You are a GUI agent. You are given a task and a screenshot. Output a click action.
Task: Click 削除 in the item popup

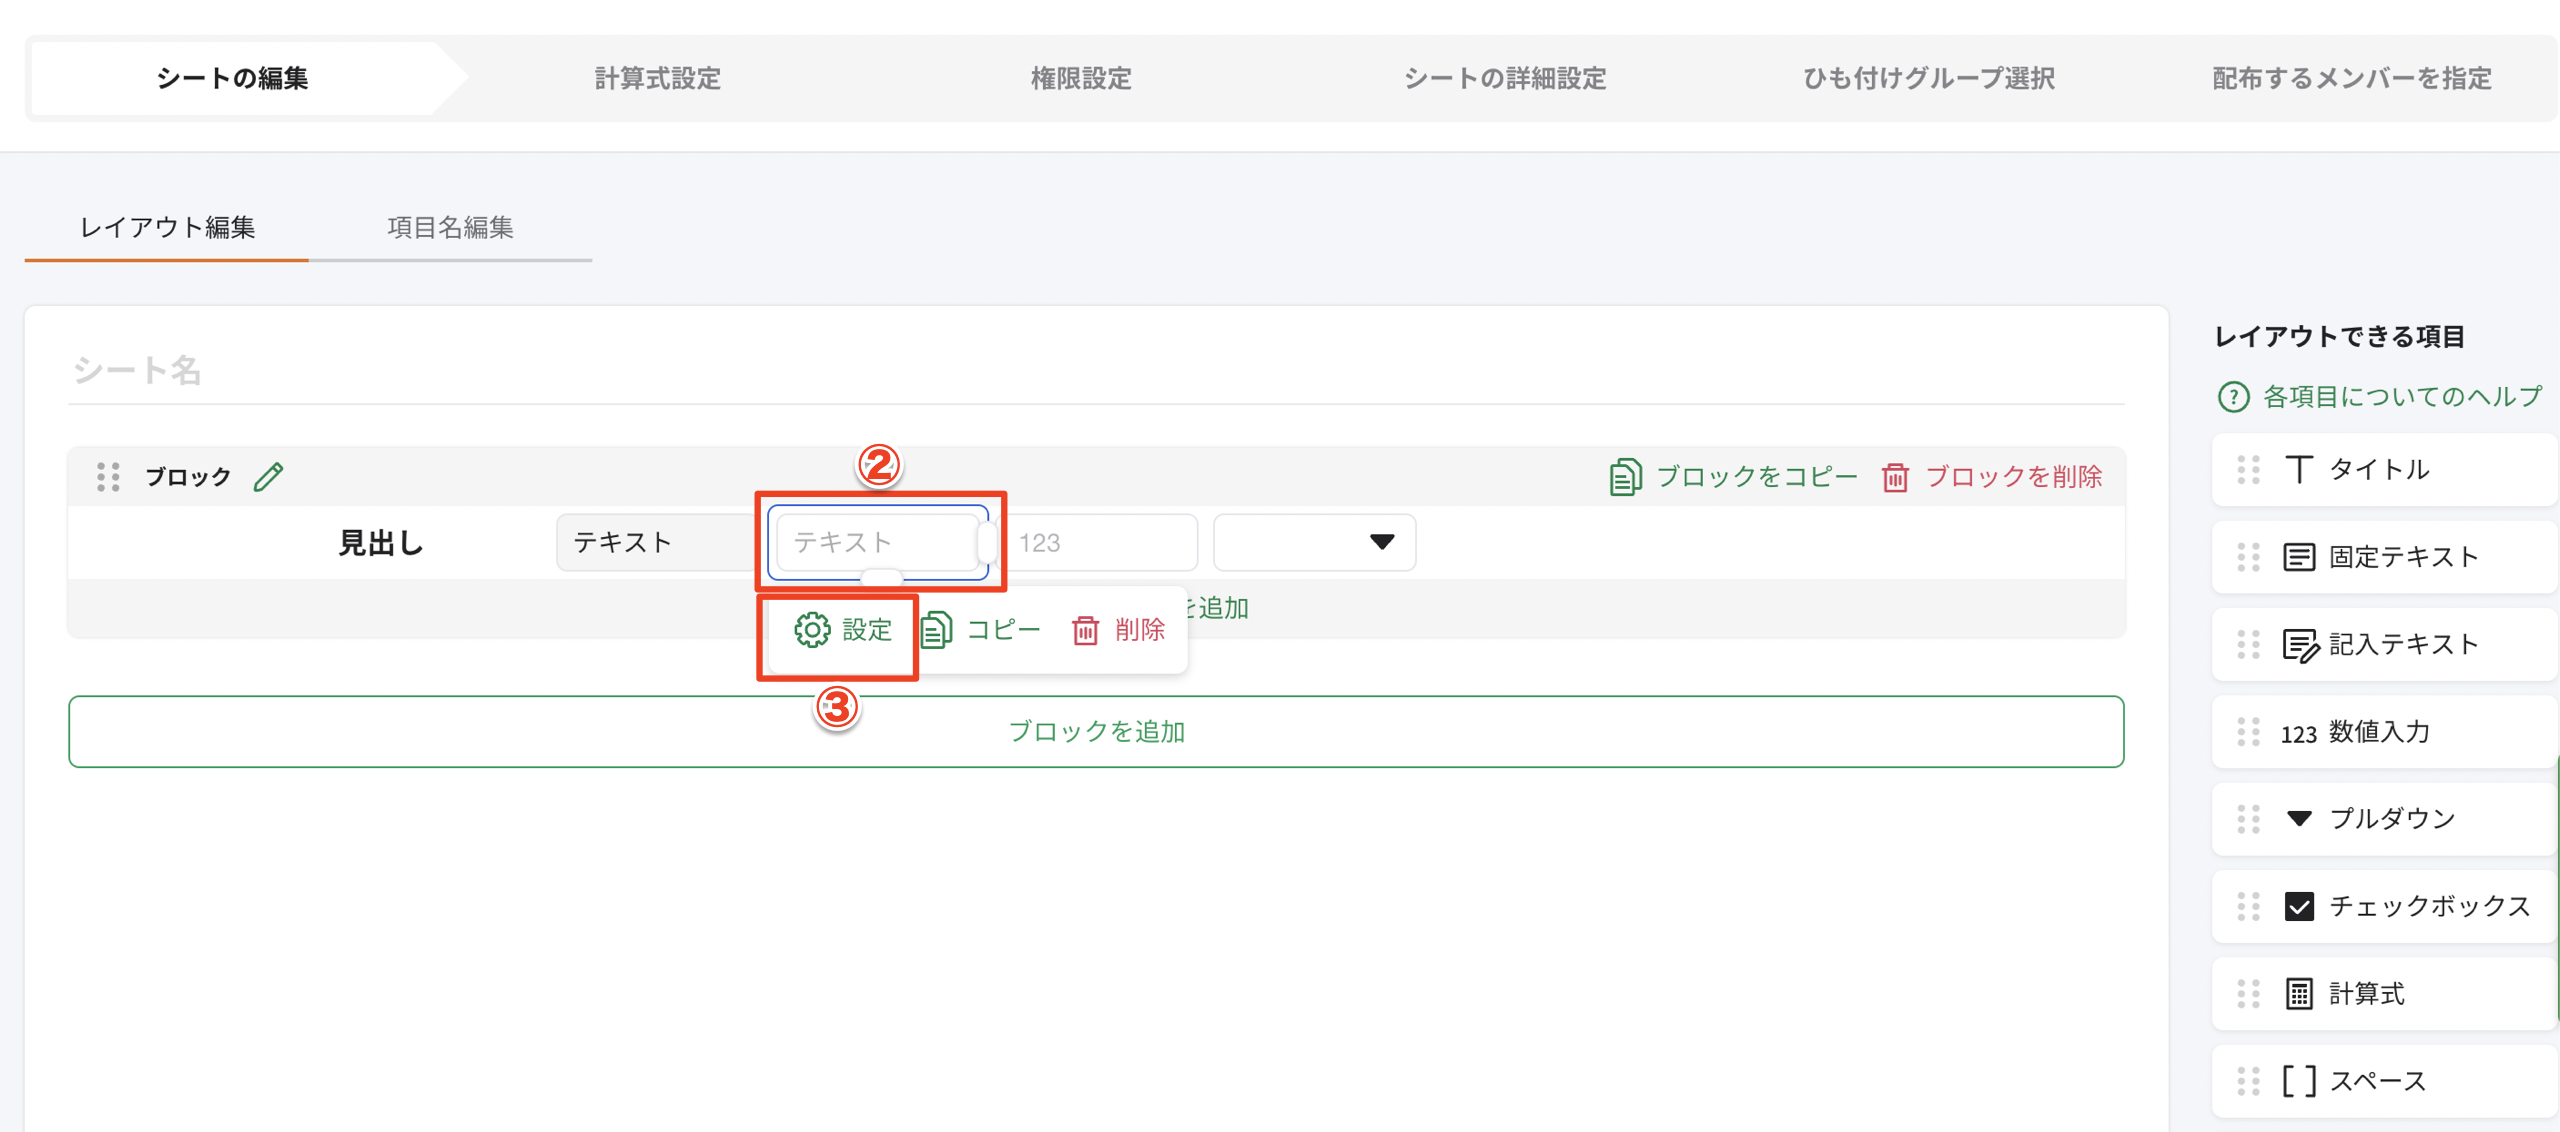click(1118, 630)
